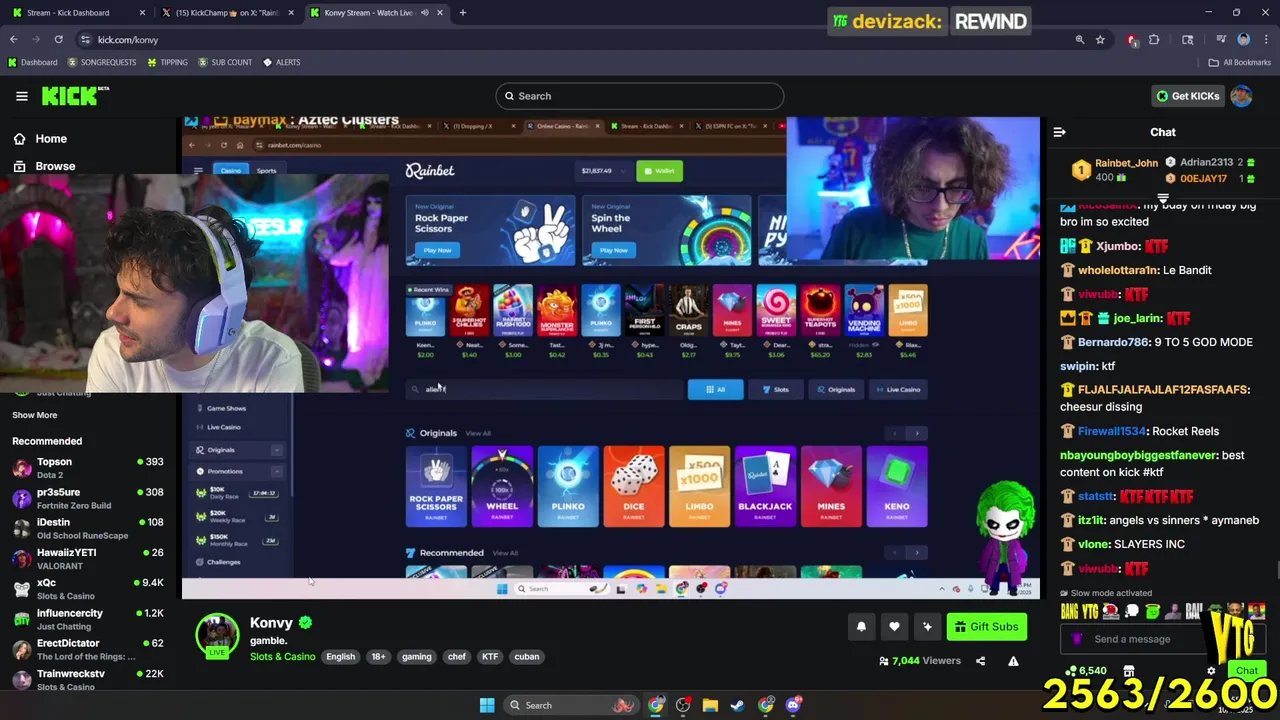The height and width of the screenshot is (720, 1280).
Task: Expand the chat leaderboard drag handle
Action: click(x=1163, y=198)
